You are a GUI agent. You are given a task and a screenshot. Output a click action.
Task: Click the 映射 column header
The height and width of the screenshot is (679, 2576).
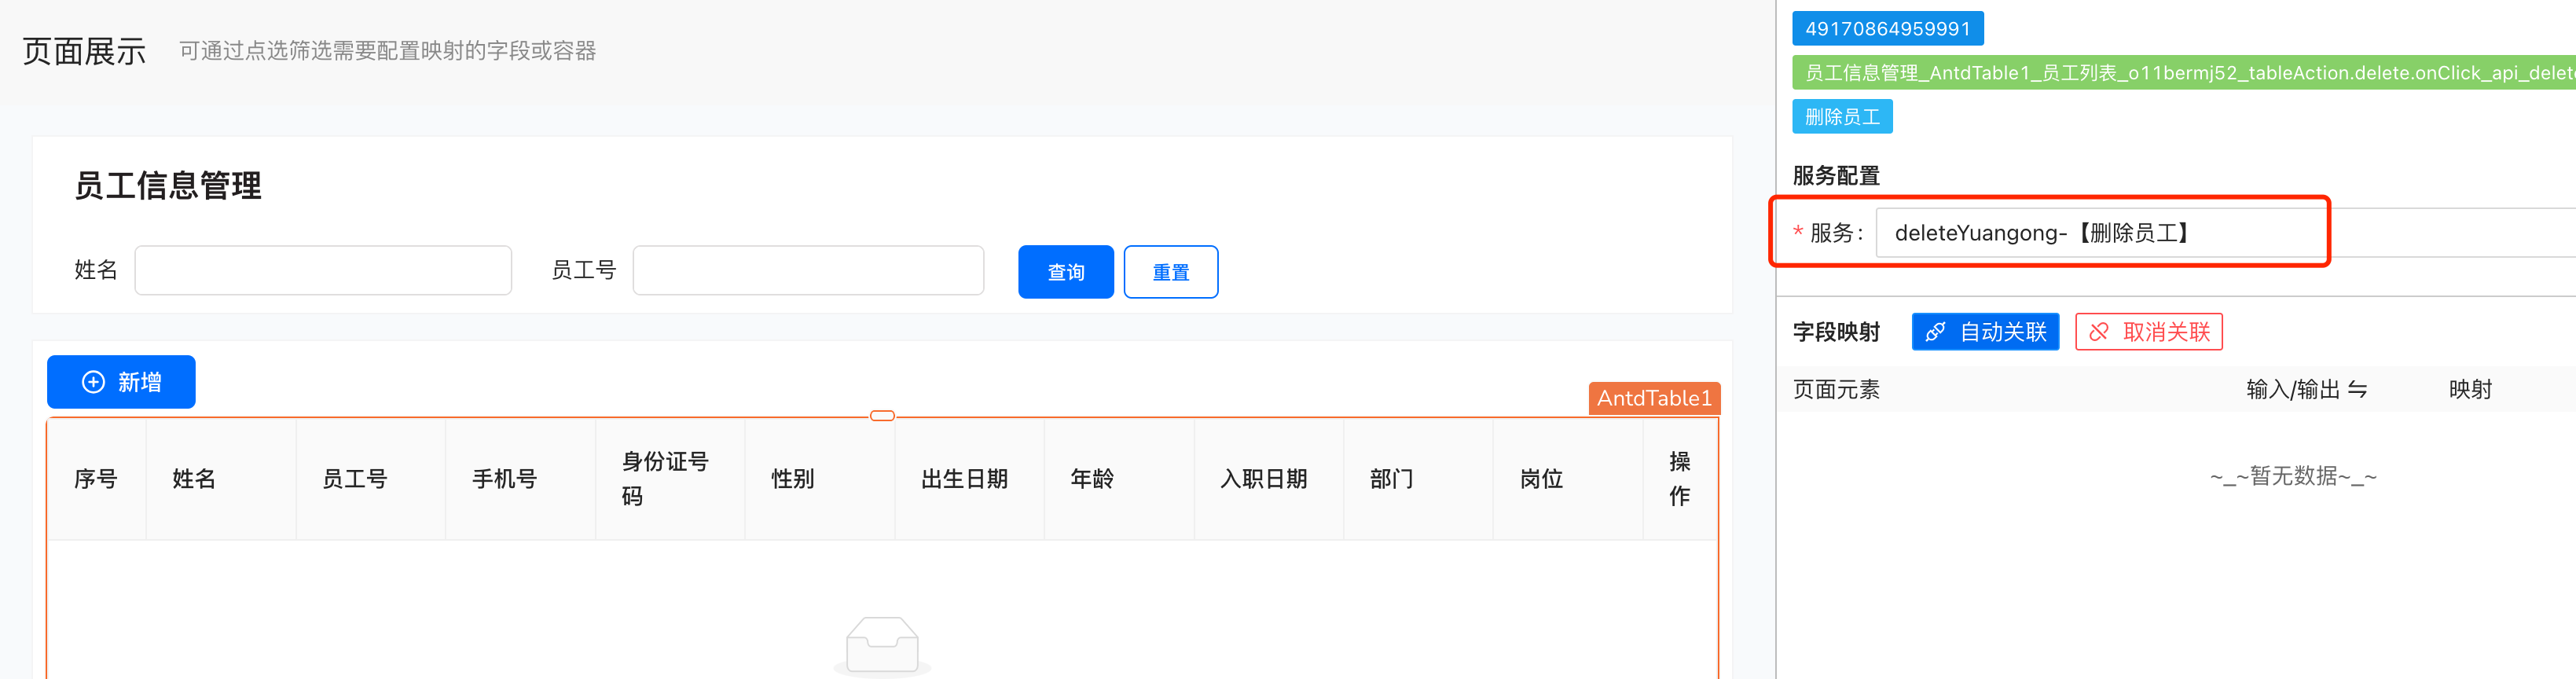[x=2470, y=390]
